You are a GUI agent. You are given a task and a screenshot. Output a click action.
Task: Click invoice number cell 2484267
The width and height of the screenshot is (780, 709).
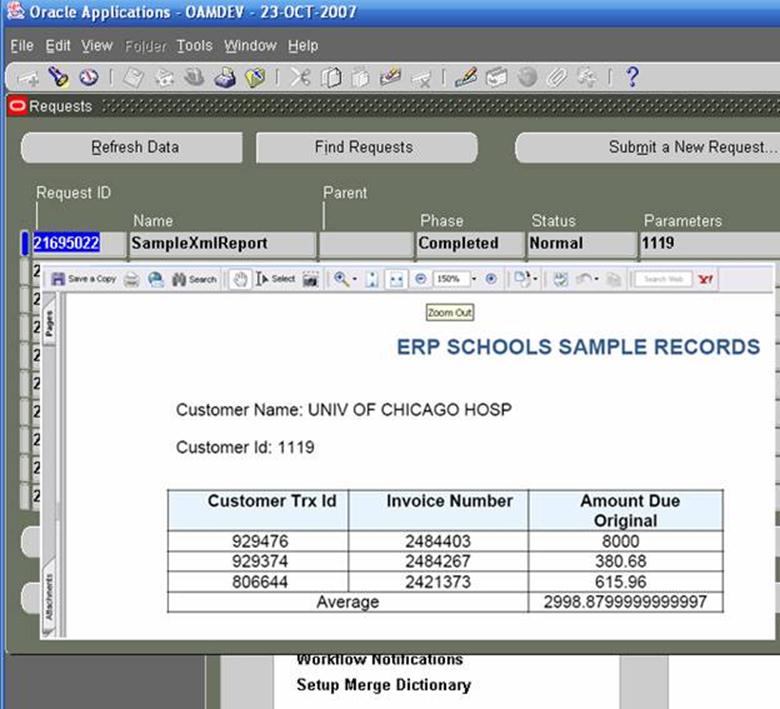coord(438,562)
